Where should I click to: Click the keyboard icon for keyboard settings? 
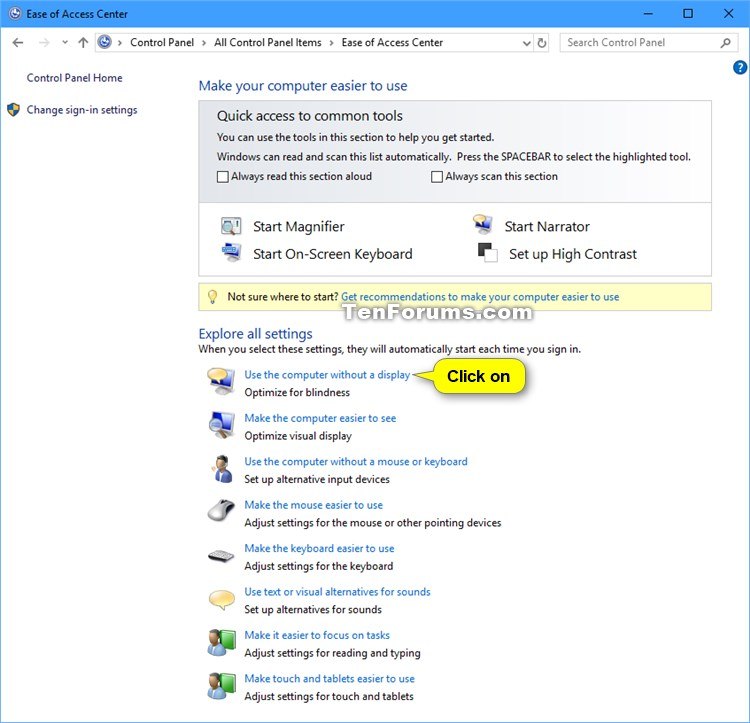(221, 556)
